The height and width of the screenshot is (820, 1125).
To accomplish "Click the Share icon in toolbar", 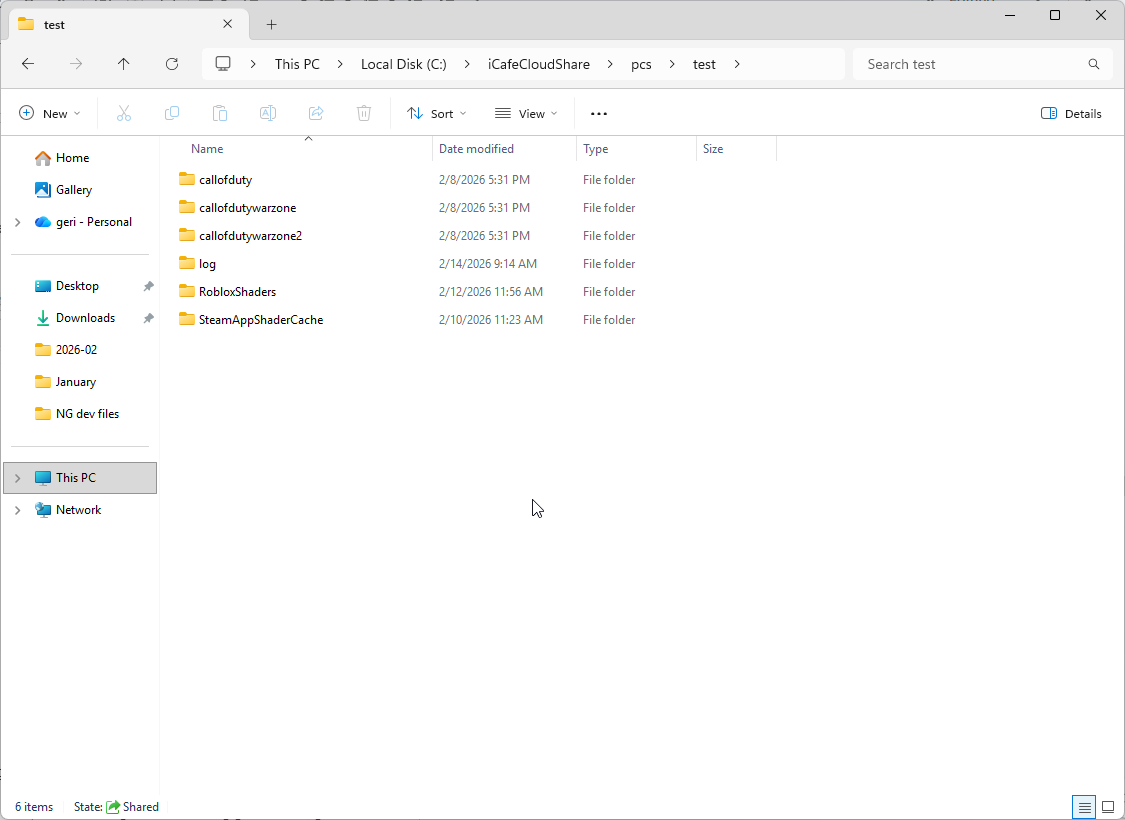I will (x=316, y=114).
